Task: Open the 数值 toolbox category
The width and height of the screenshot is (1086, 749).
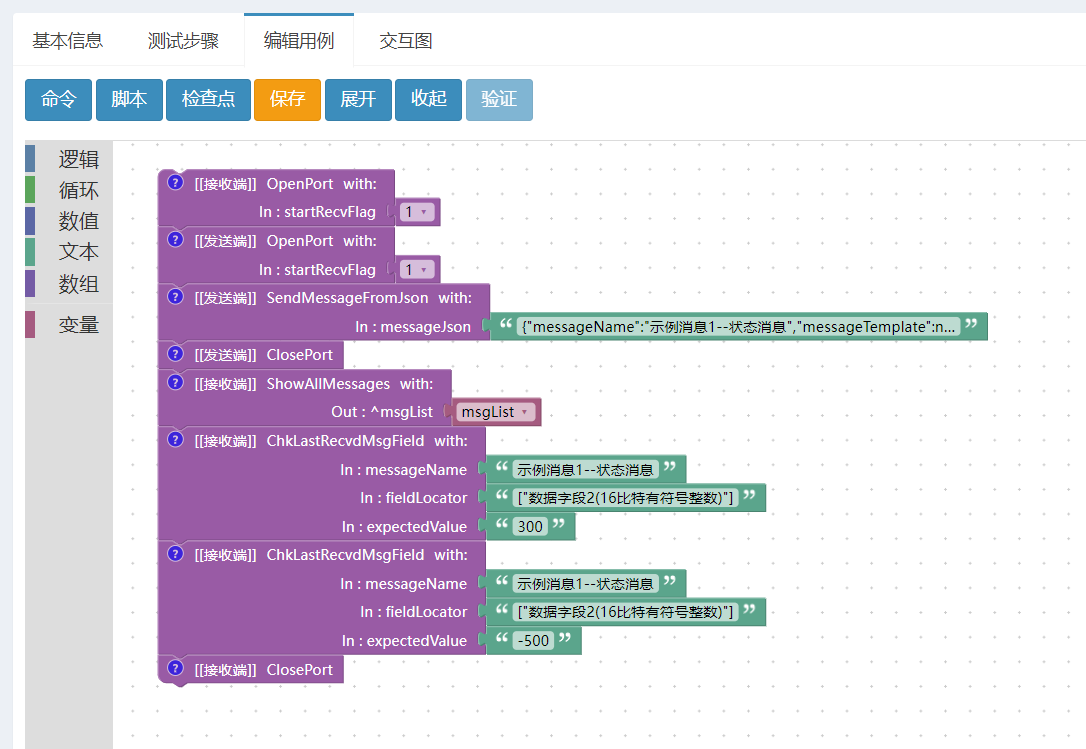Action: tap(69, 221)
